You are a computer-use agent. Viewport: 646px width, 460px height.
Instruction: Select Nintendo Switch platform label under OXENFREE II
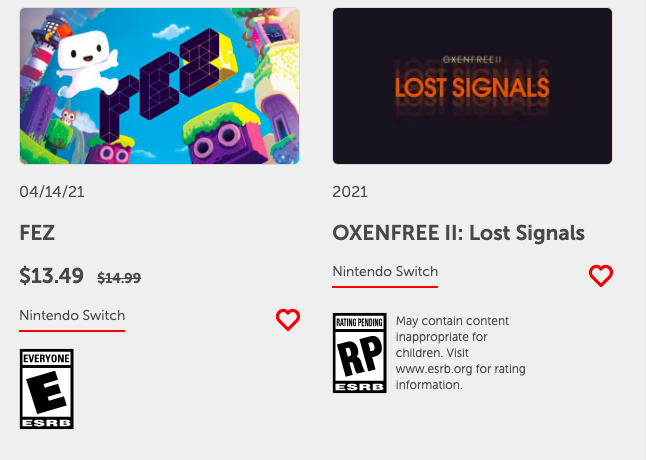click(x=385, y=272)
